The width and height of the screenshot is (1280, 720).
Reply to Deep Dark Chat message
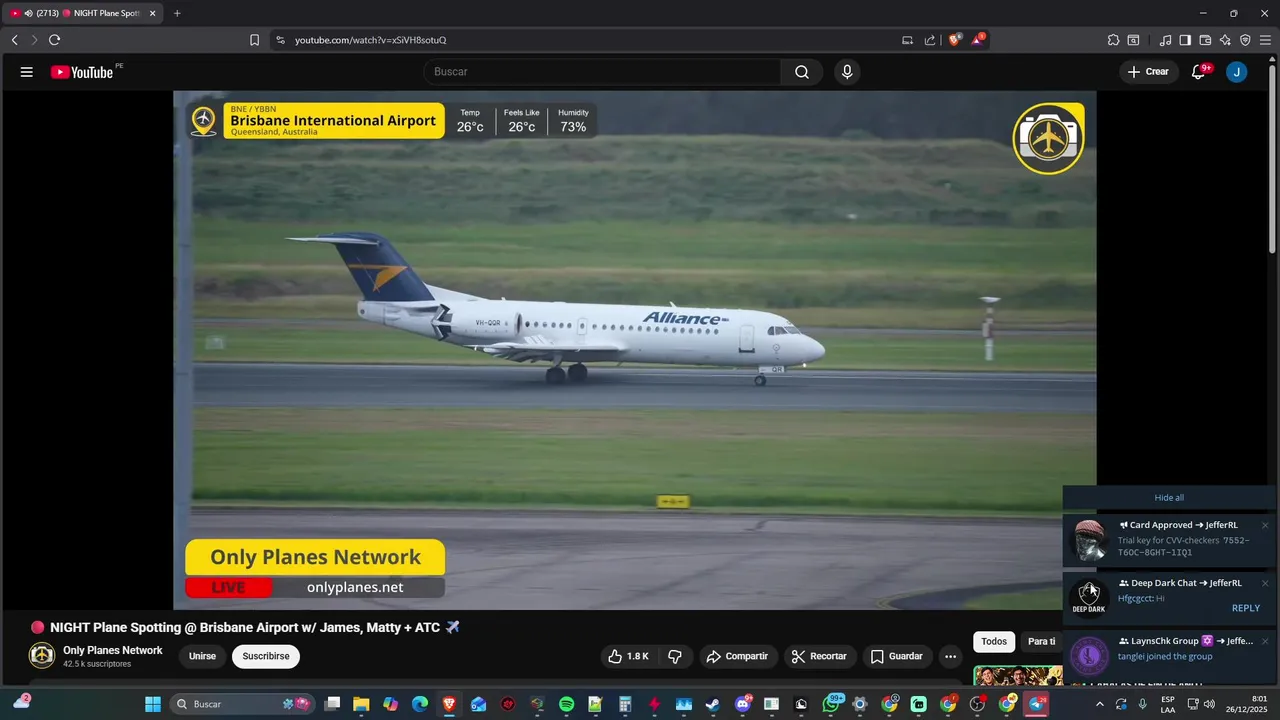click(1245, 608)
